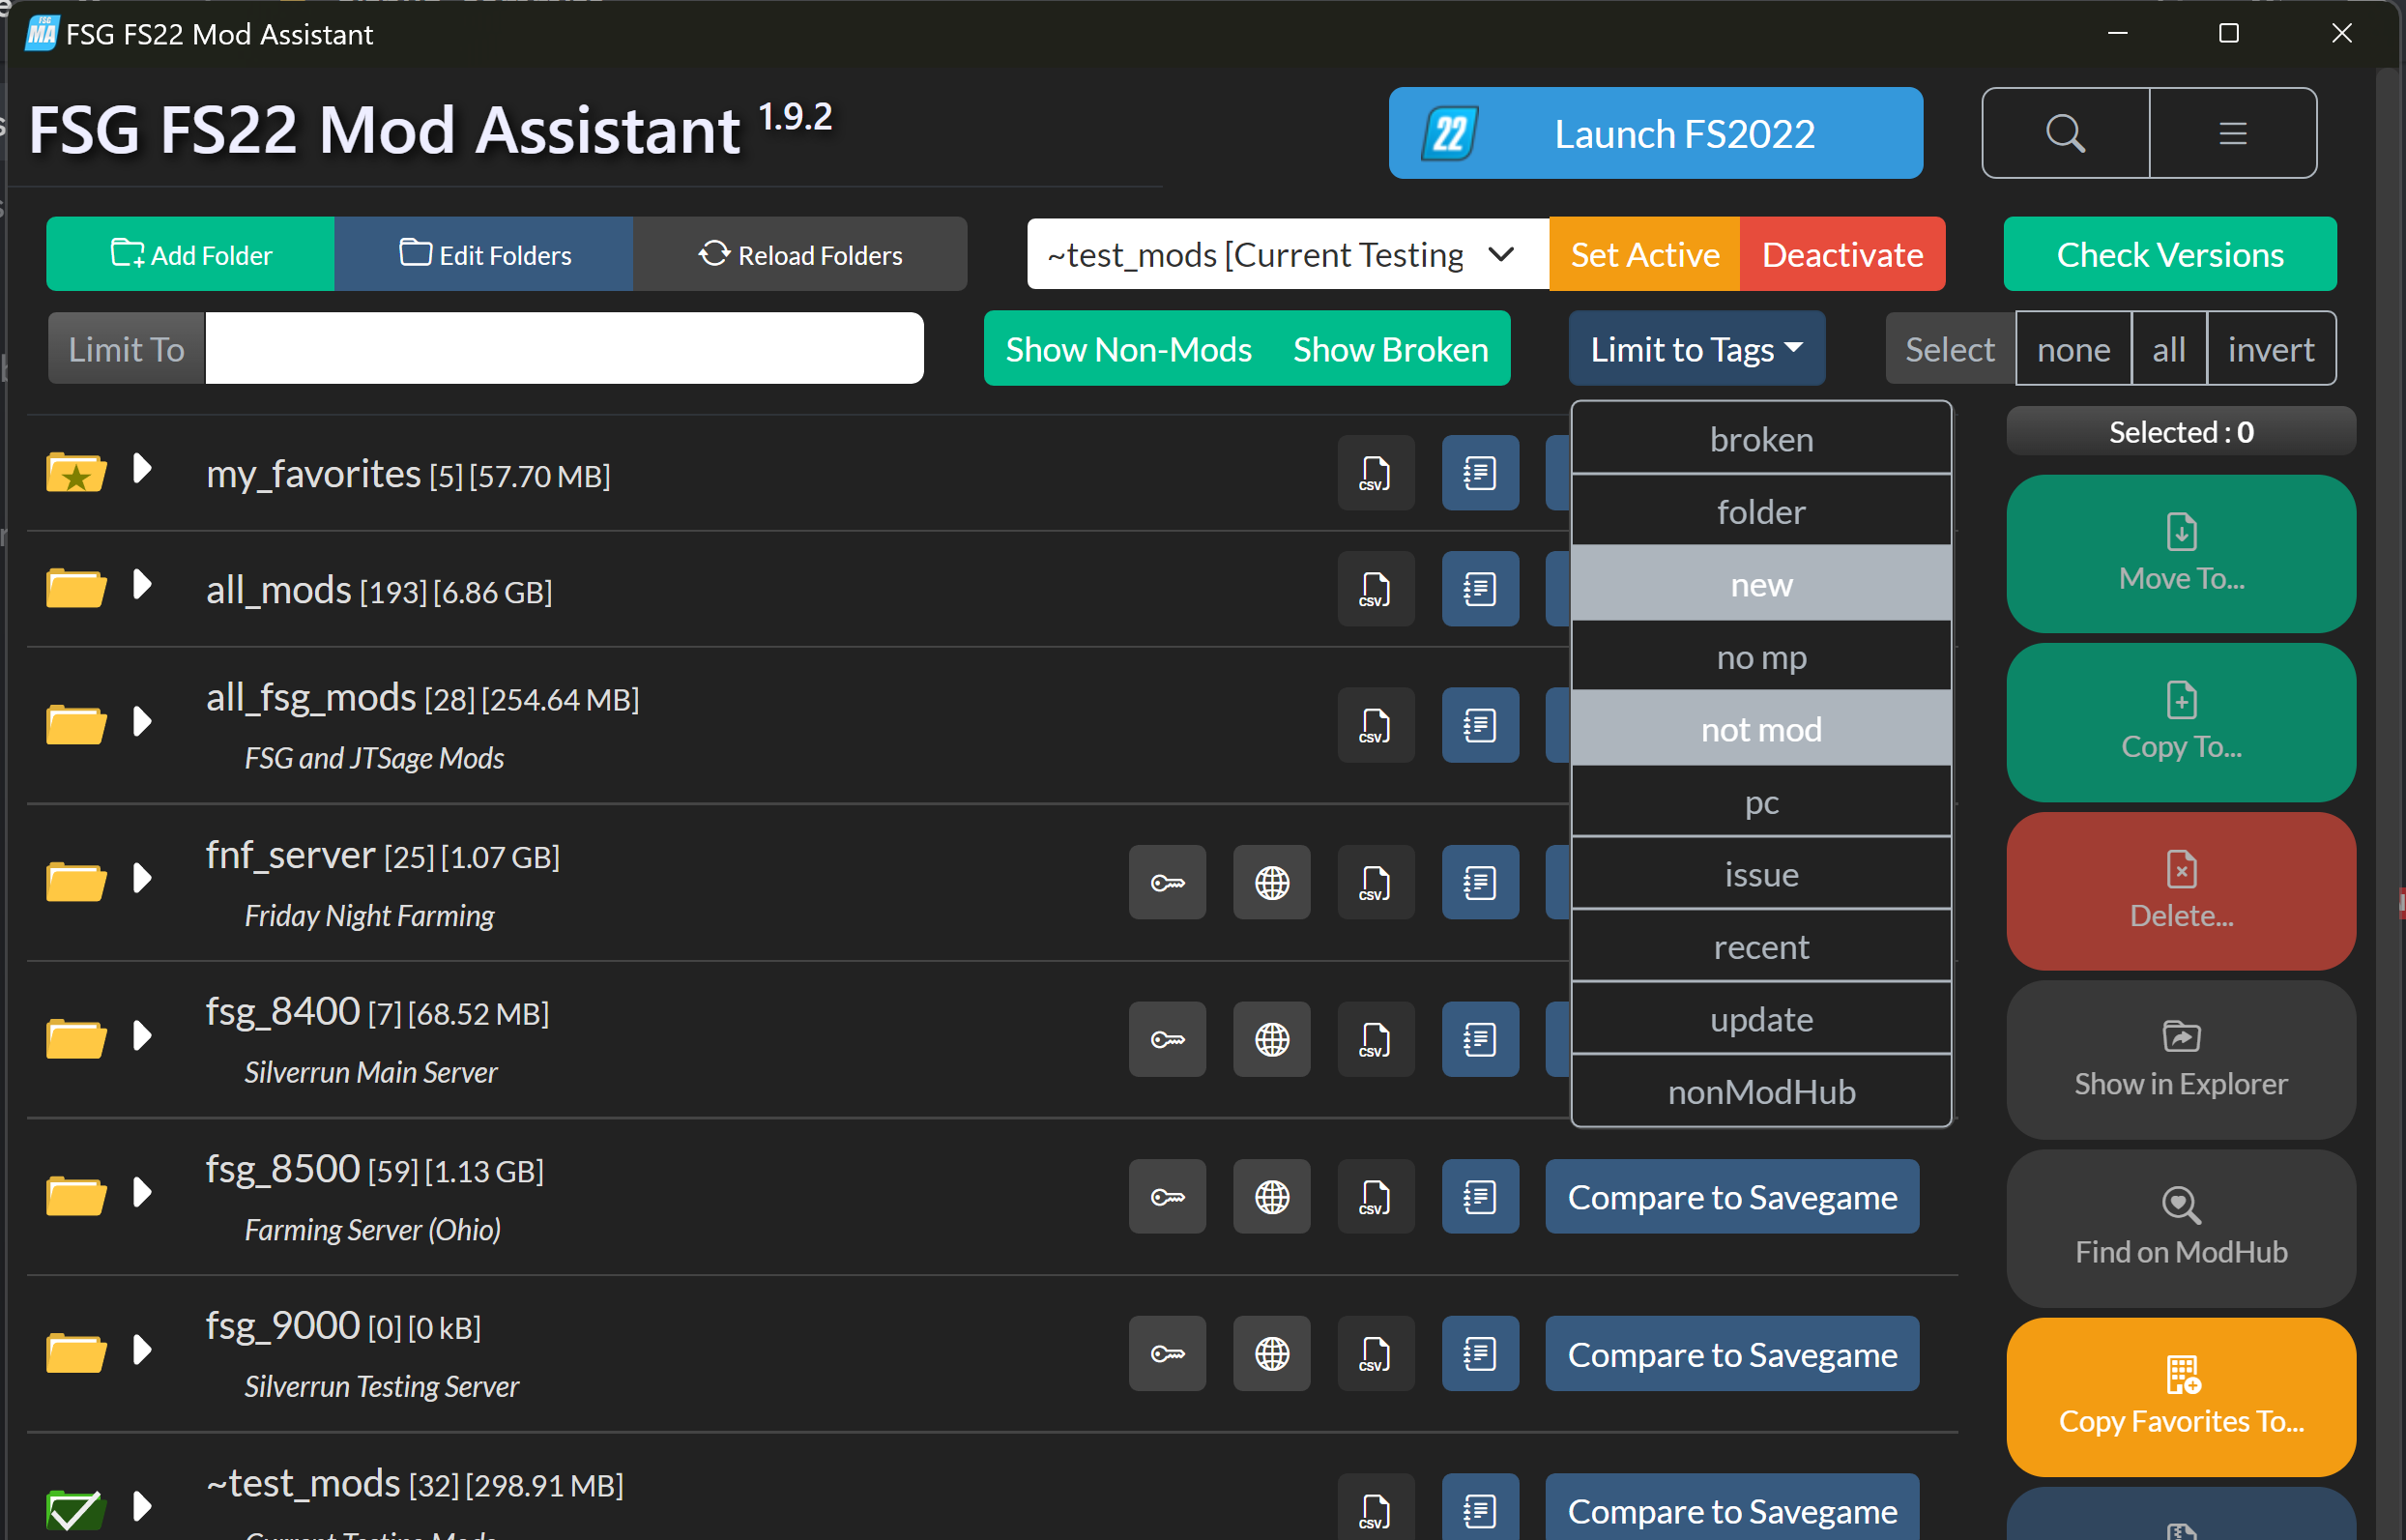Click the magnifying glass search icon
This screenshot has width=2406, height=1540.
click(x=2065, y=133)
